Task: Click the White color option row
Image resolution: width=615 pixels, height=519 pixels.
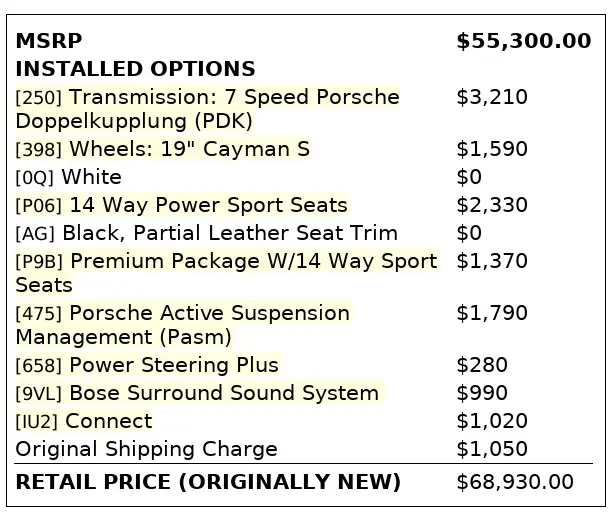Action: coord(91,178)
